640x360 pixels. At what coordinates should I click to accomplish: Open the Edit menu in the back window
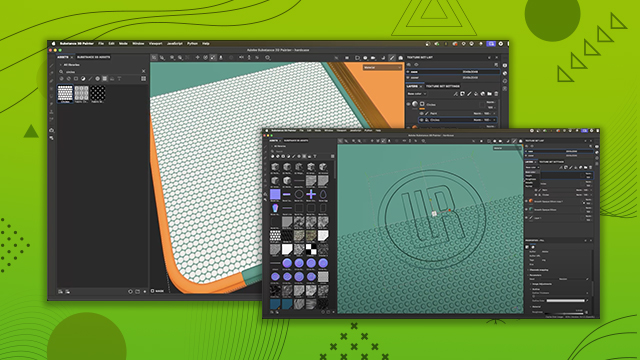tap(111, 43)
